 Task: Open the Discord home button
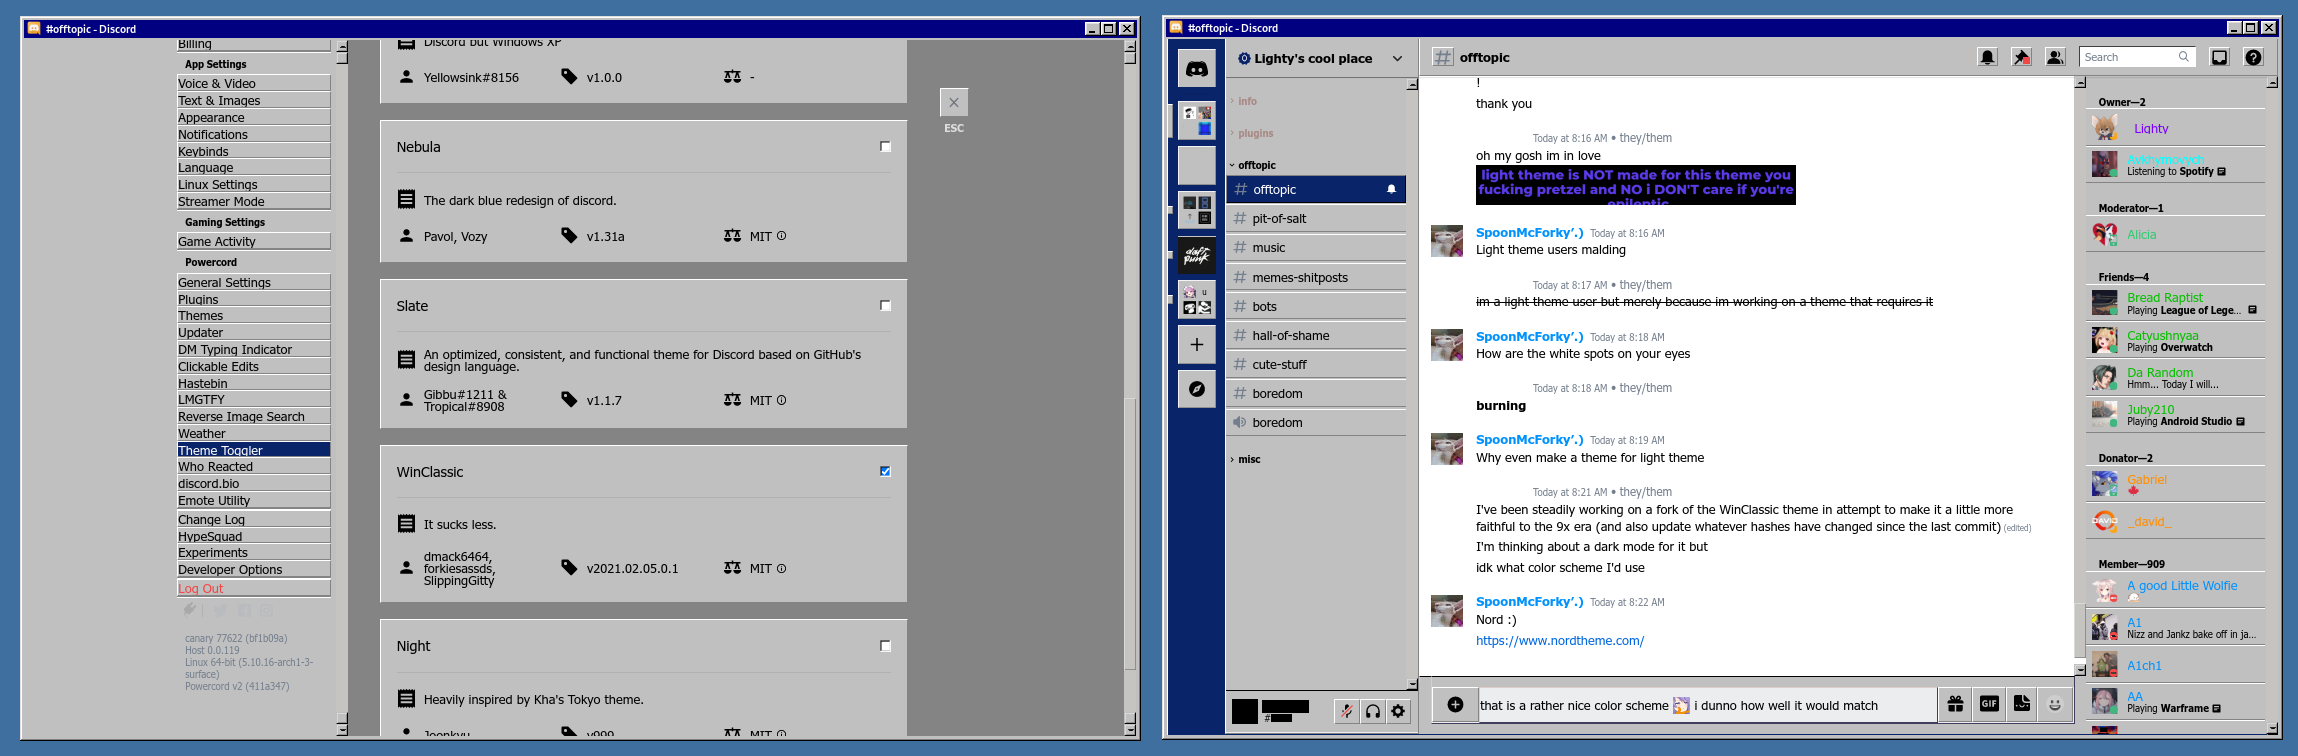[x=1197, y=69]
